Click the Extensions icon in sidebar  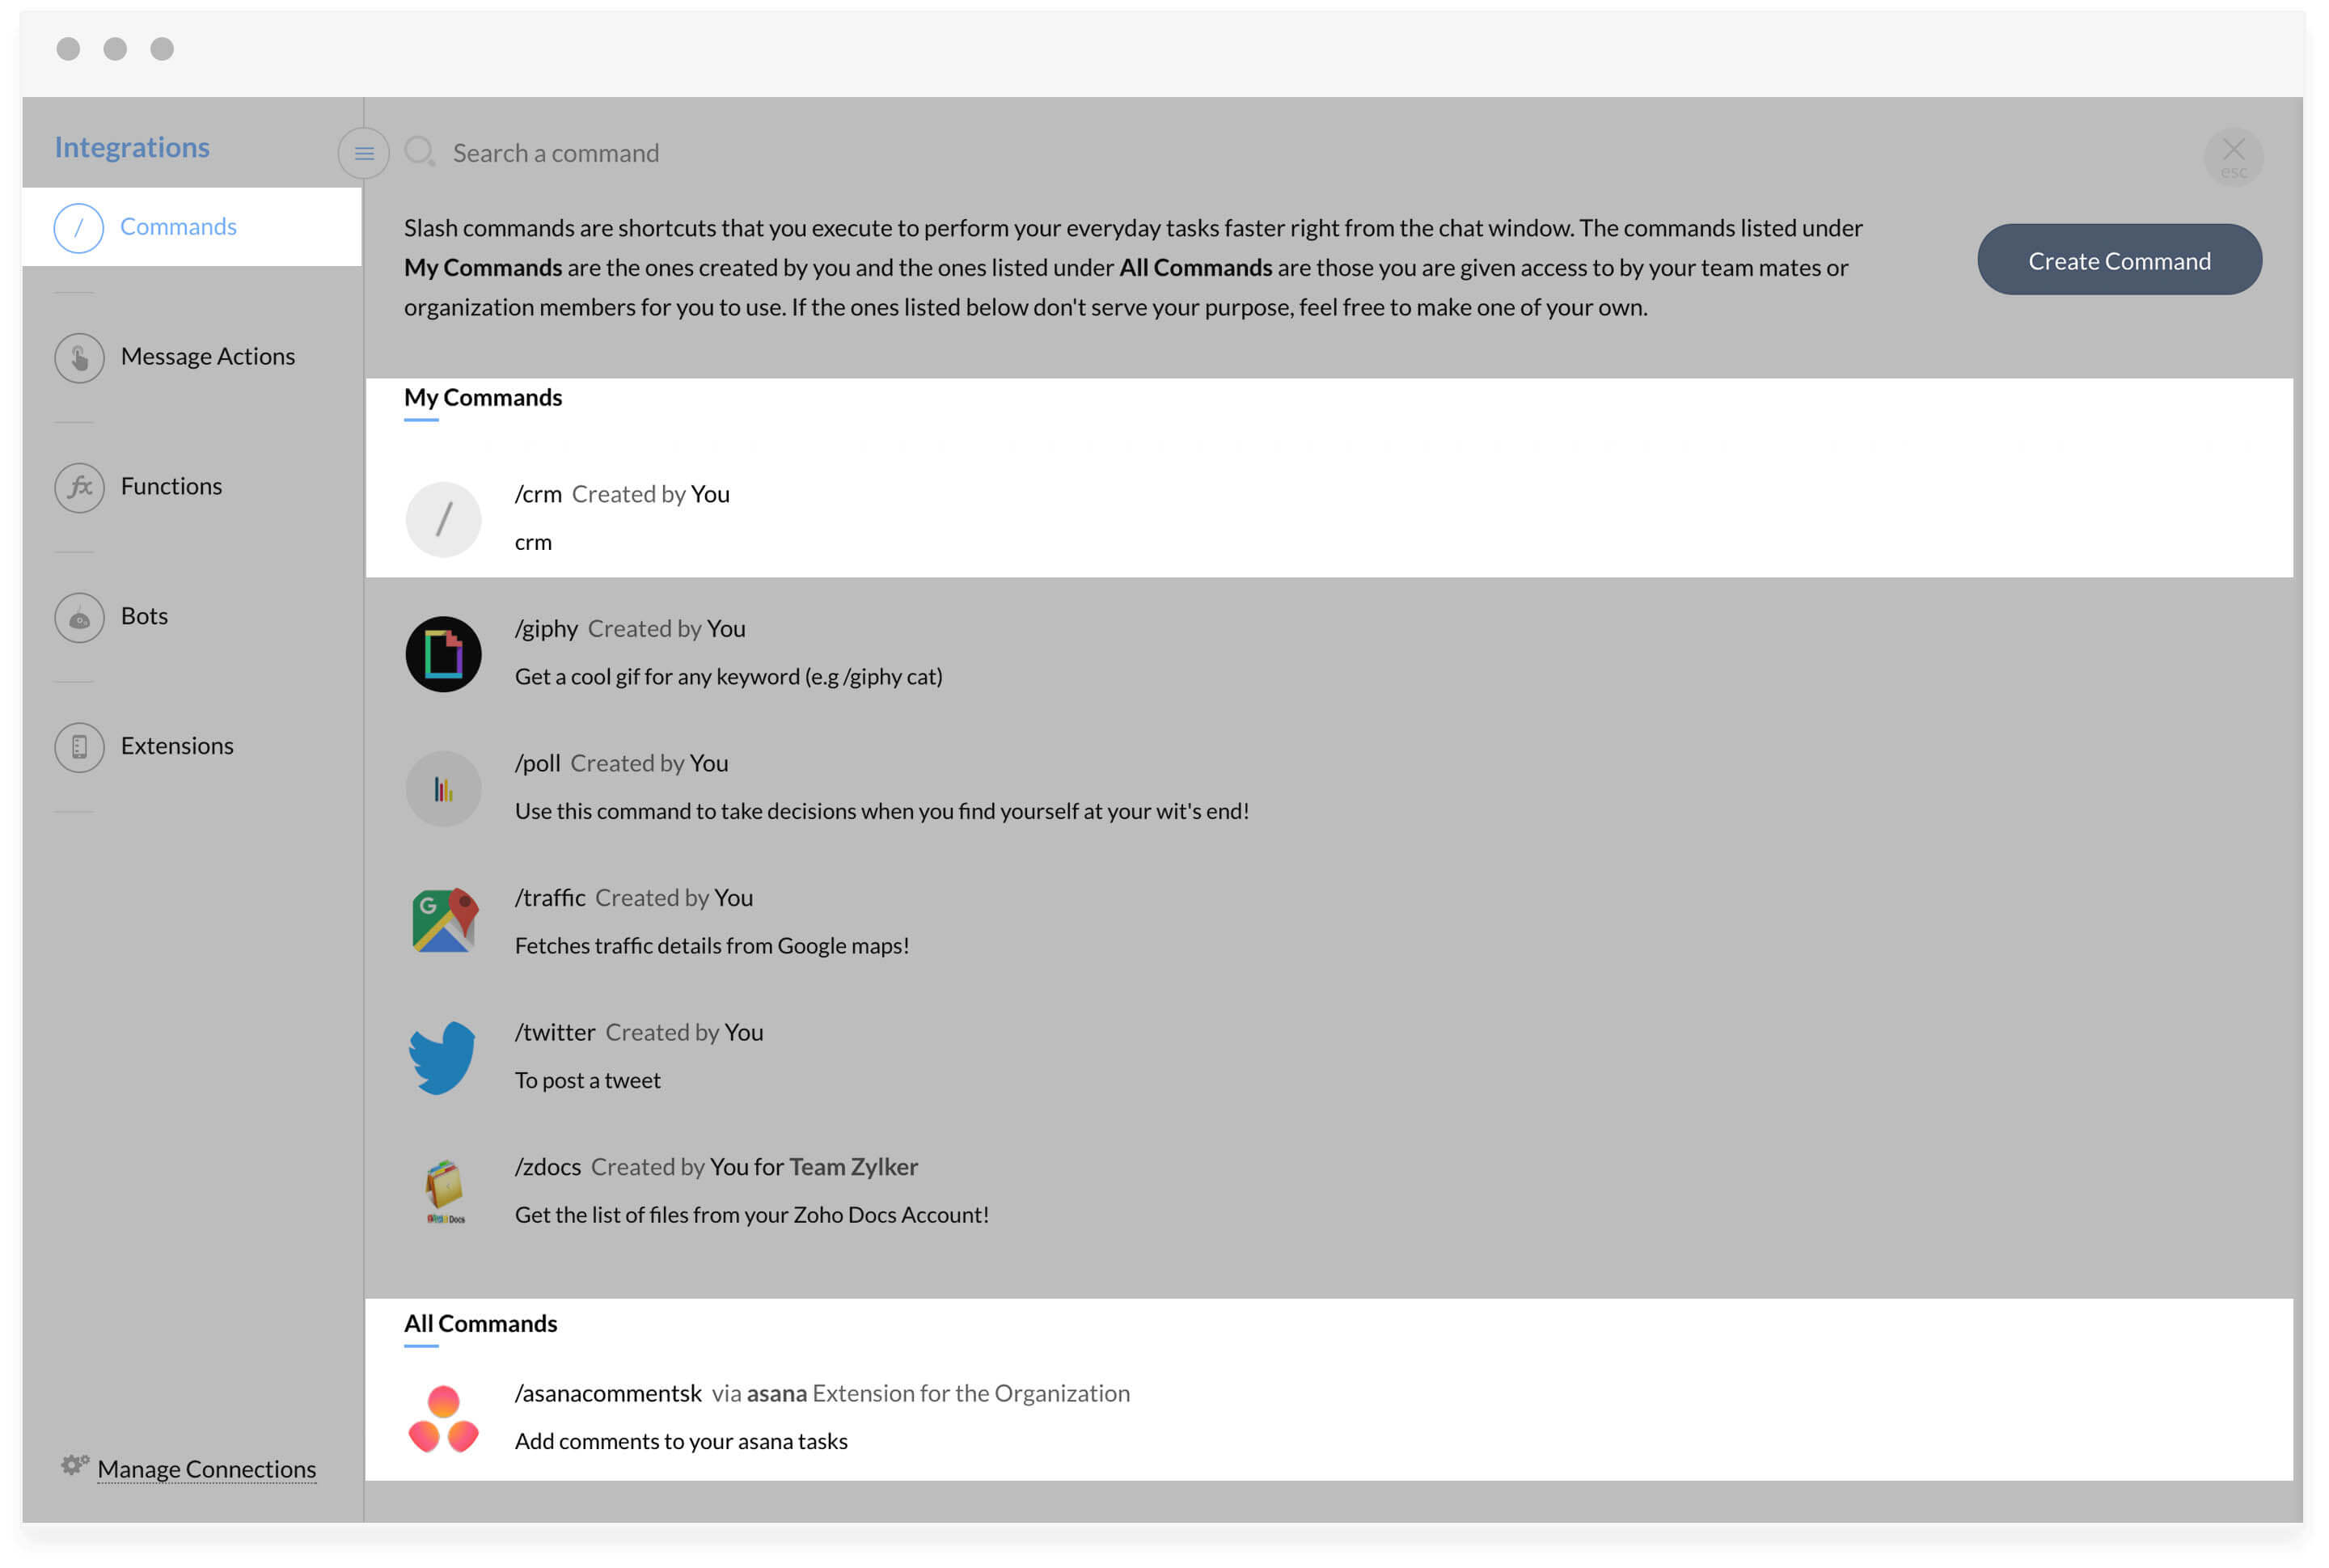[x=79, y=747]
